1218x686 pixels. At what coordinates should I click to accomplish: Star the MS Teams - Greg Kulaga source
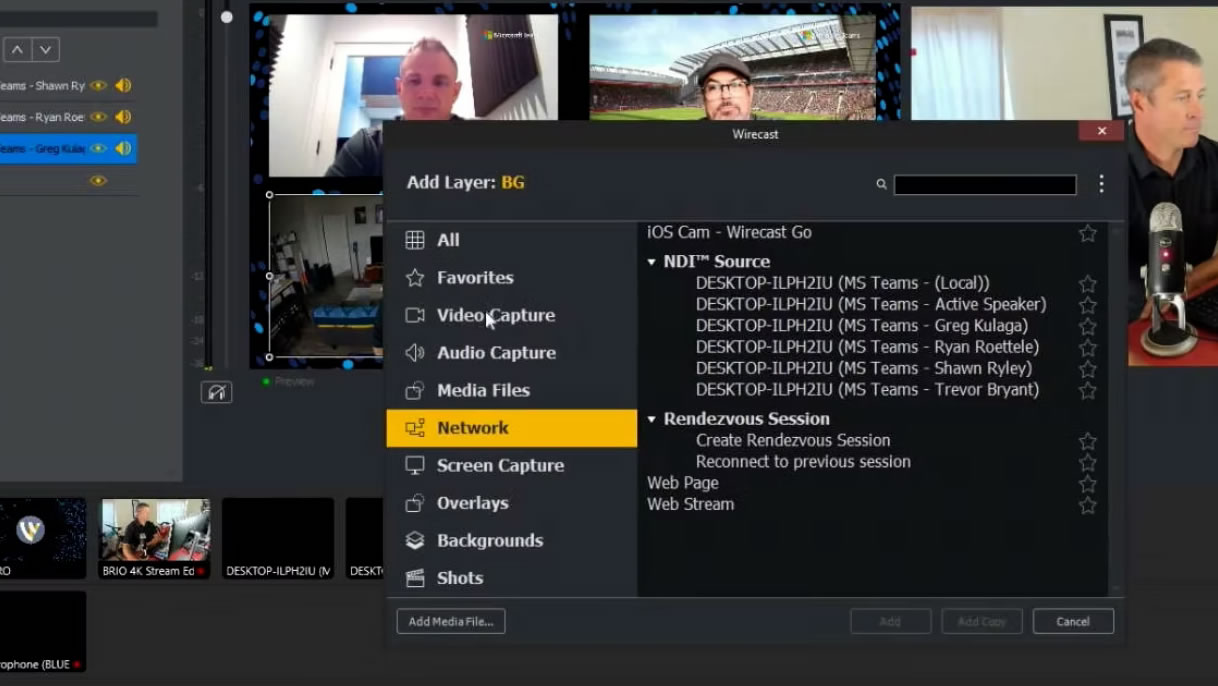pos(1088,326)
